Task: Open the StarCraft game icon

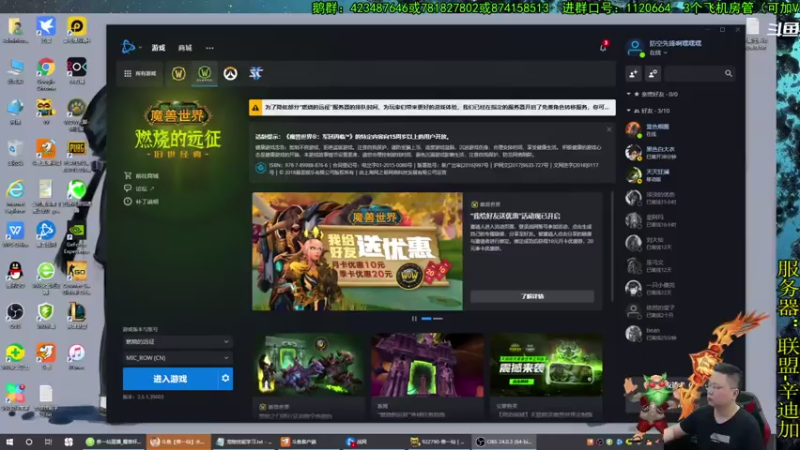Action: (x=256, y=73)
